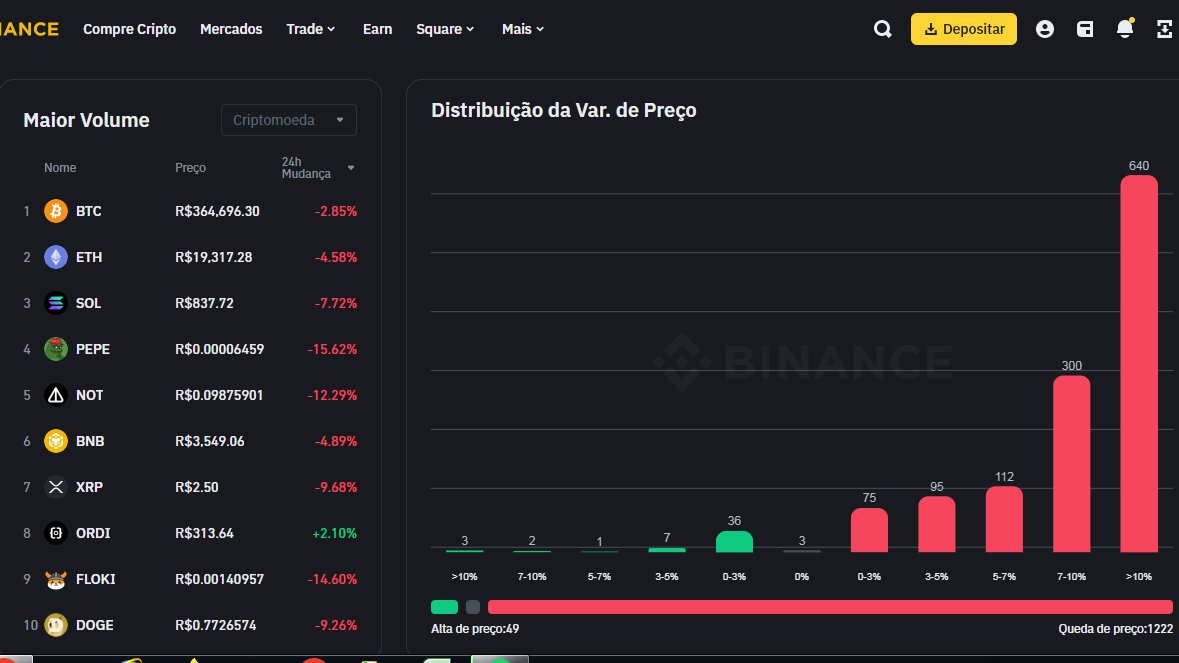1179x663 pixels.
Task: Open the user profile icon
Action: point(1044,29)
